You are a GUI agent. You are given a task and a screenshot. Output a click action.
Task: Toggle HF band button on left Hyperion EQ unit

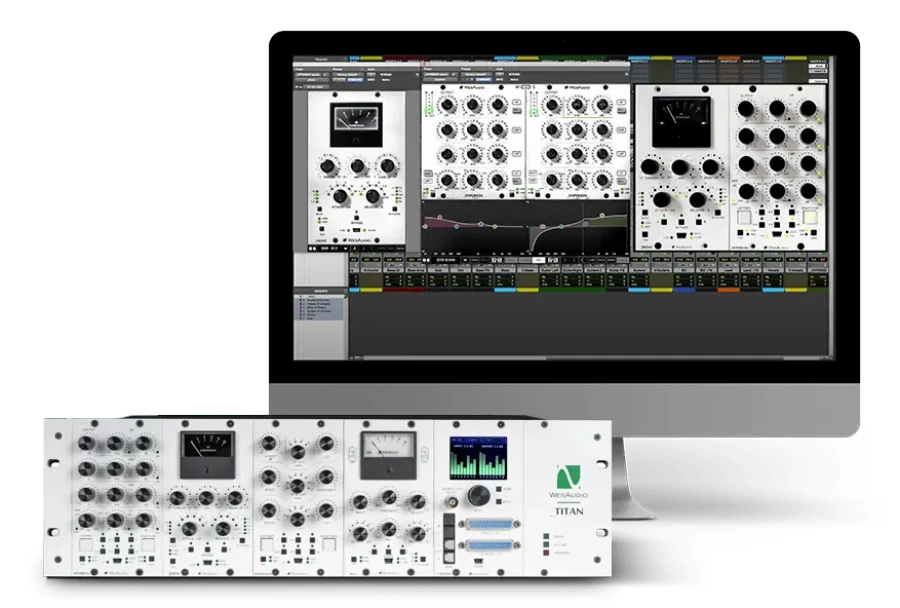pos(517,103)
